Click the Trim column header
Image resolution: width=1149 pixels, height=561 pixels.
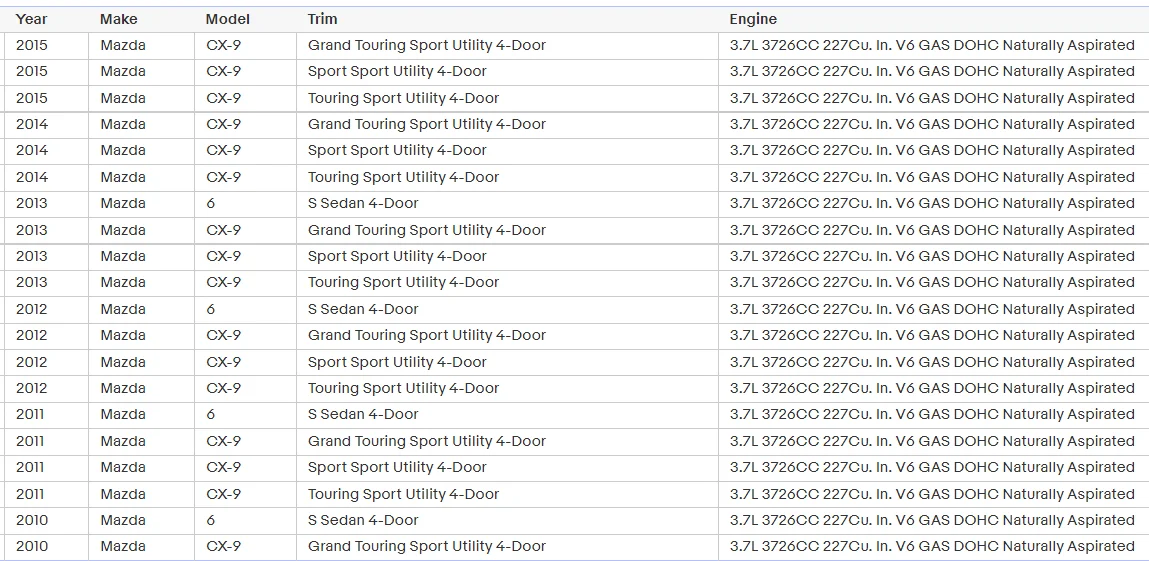point(322,19)
